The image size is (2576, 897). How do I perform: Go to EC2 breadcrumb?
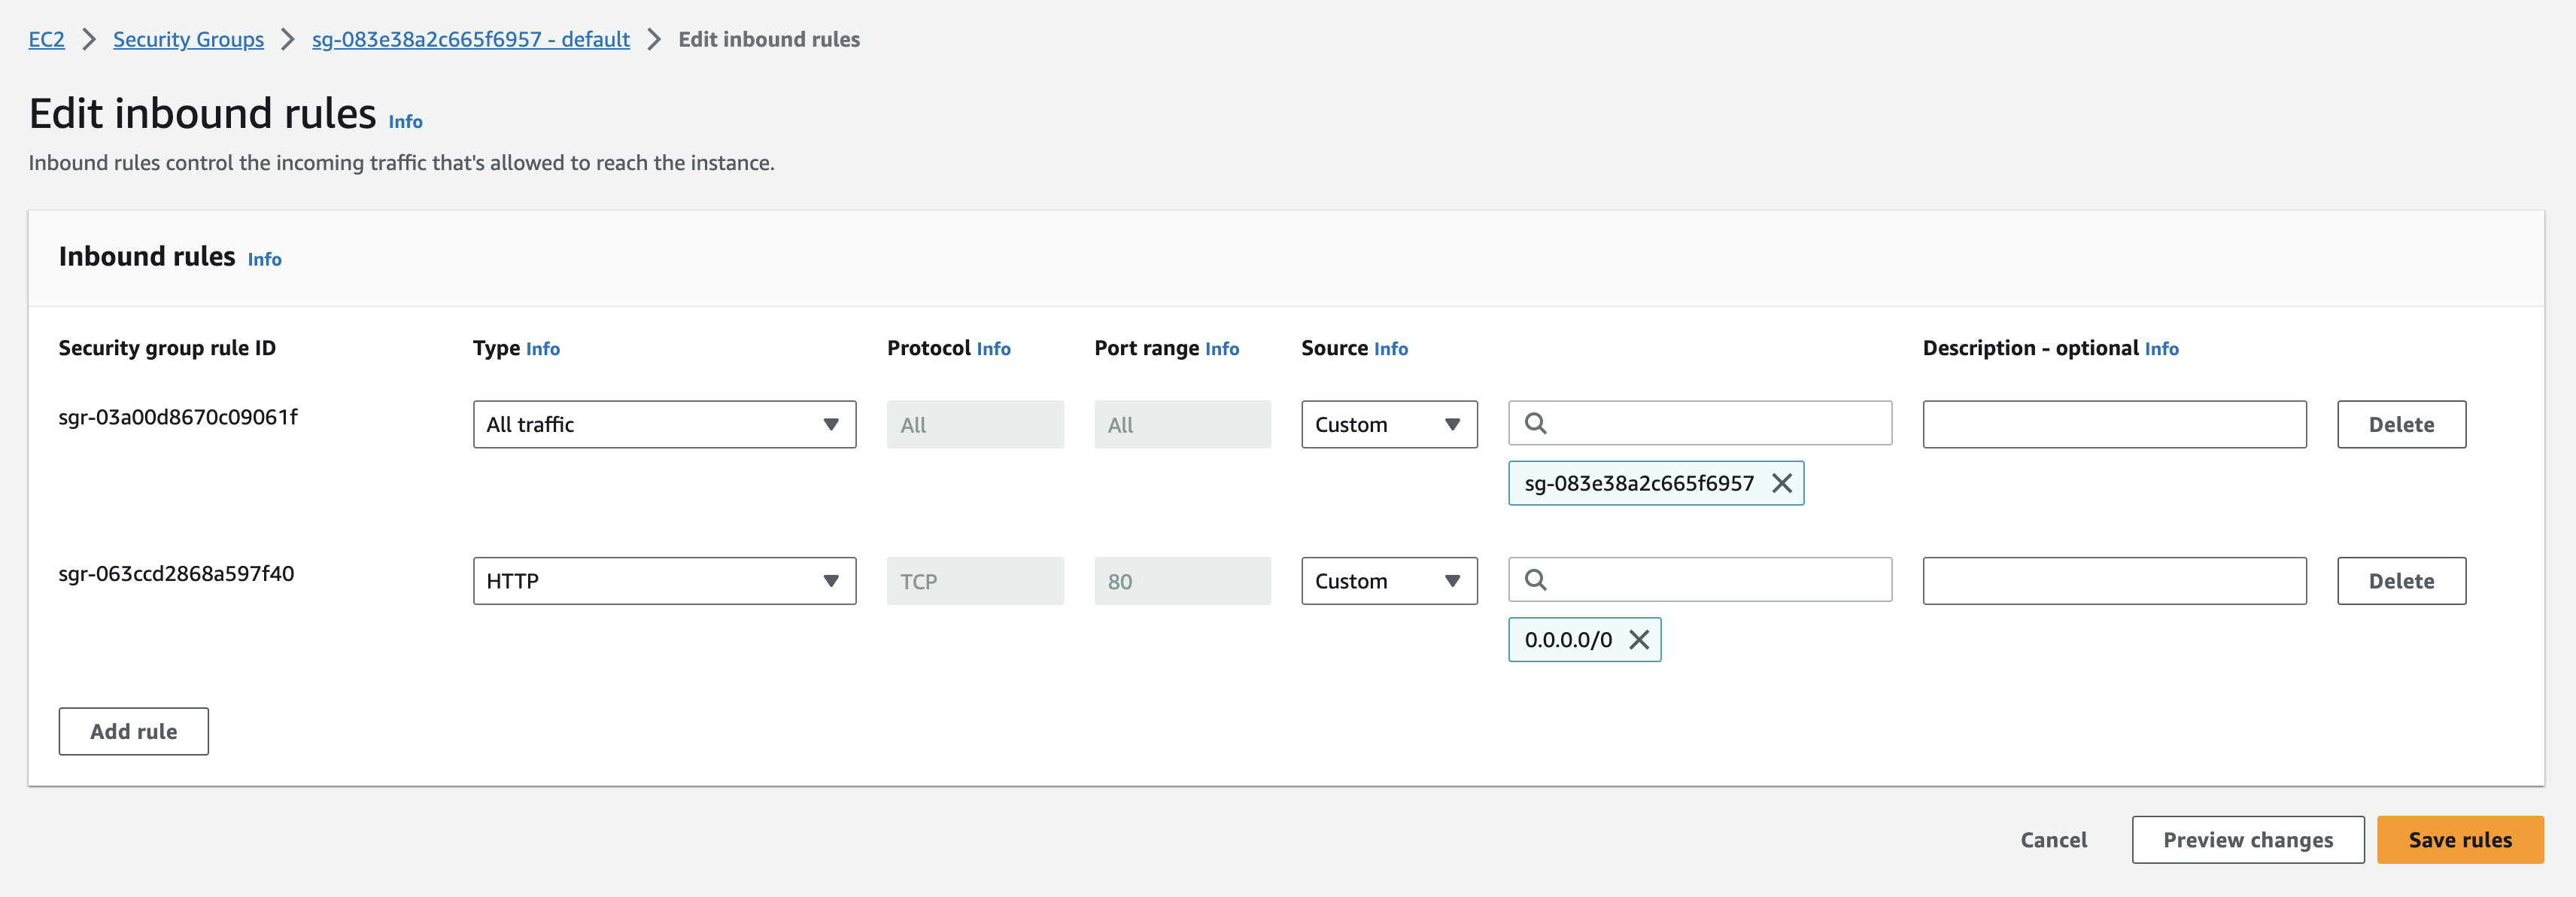click(46, 40)
